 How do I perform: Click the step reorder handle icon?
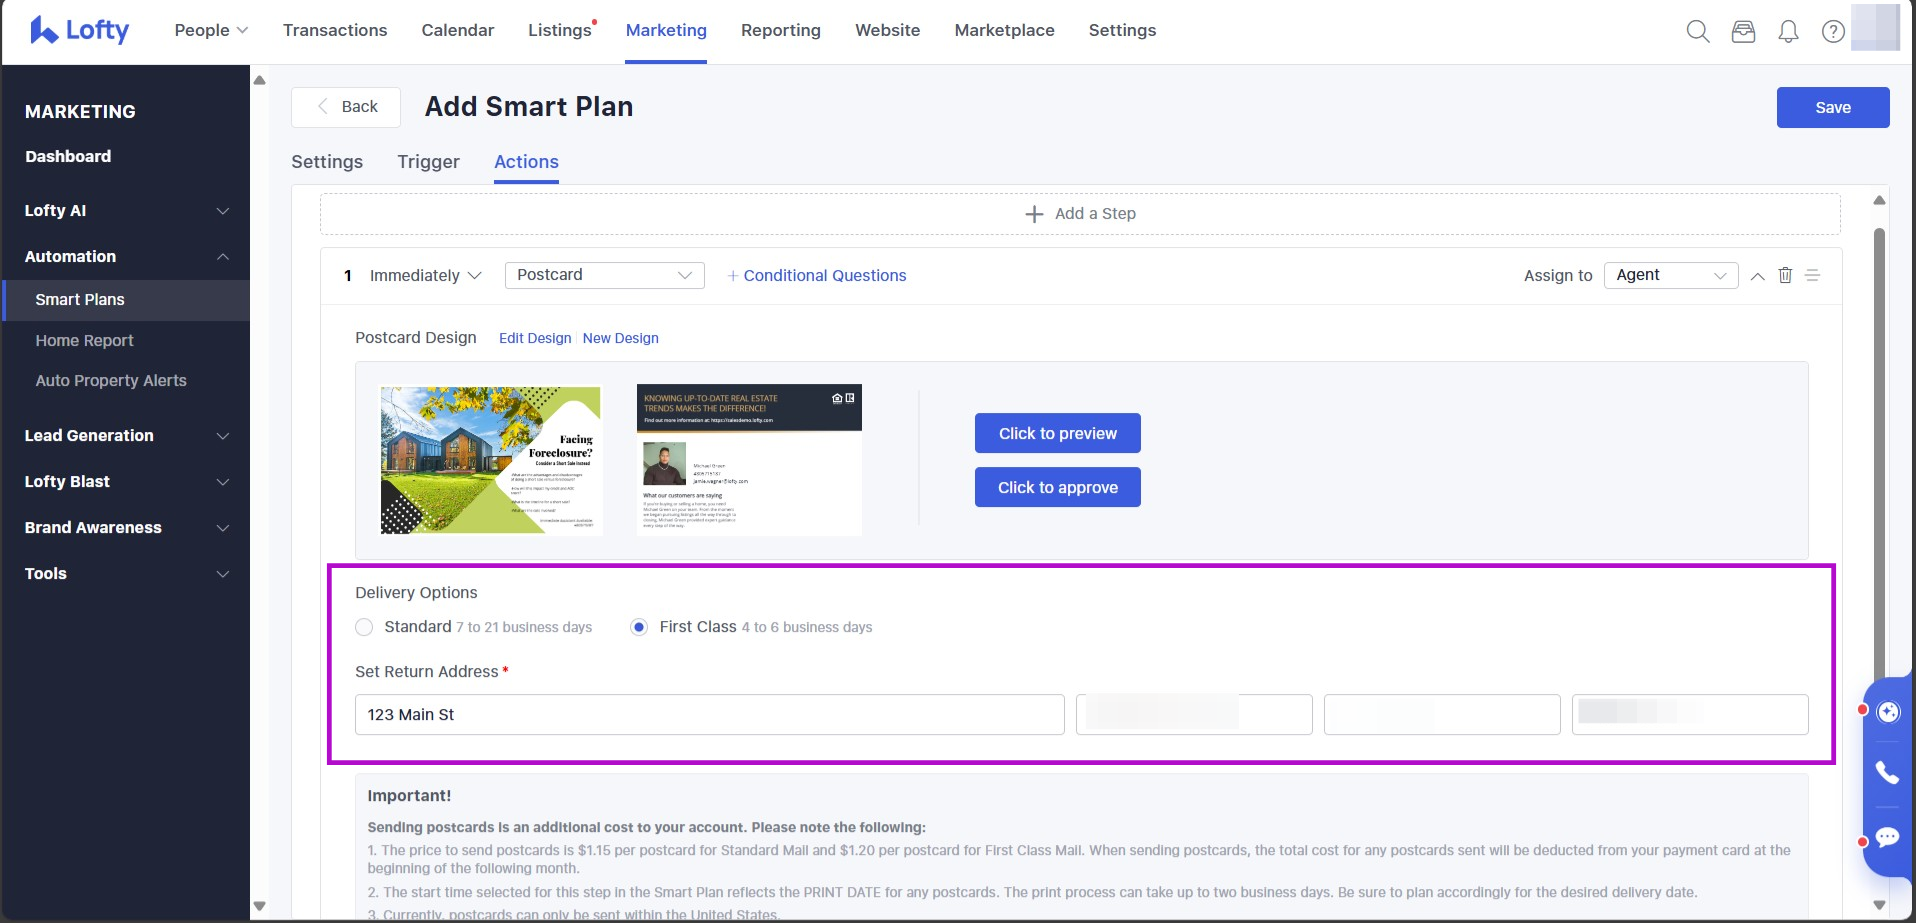(x=1812, y=275)
